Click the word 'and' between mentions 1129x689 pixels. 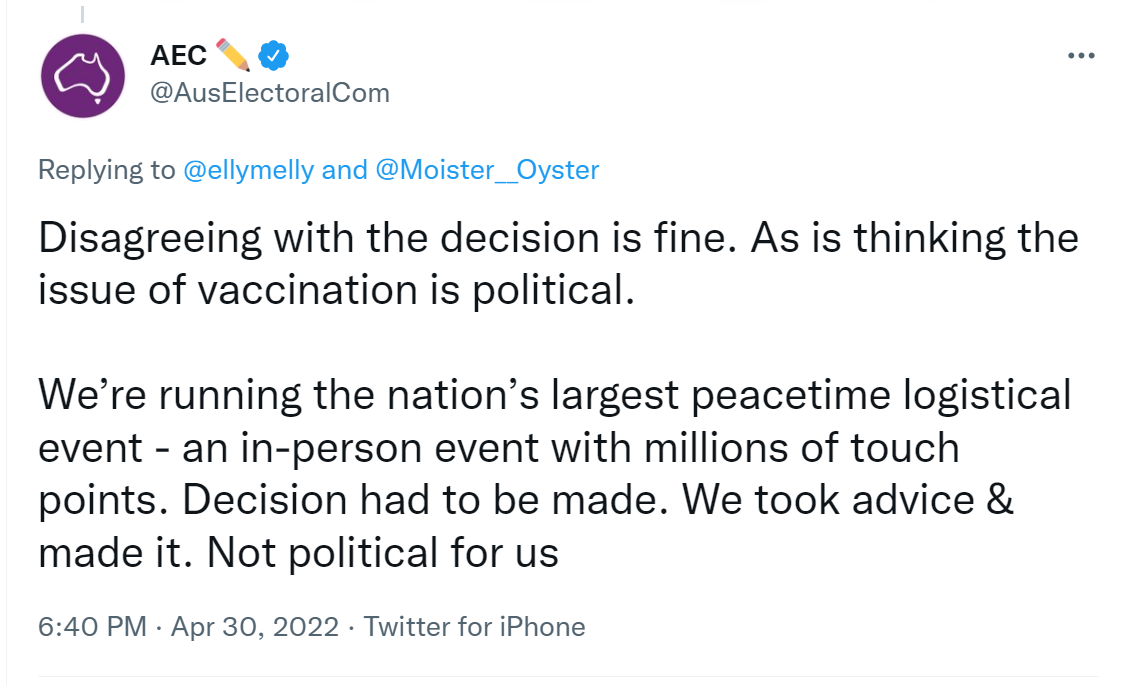click(x=344, y=170)
